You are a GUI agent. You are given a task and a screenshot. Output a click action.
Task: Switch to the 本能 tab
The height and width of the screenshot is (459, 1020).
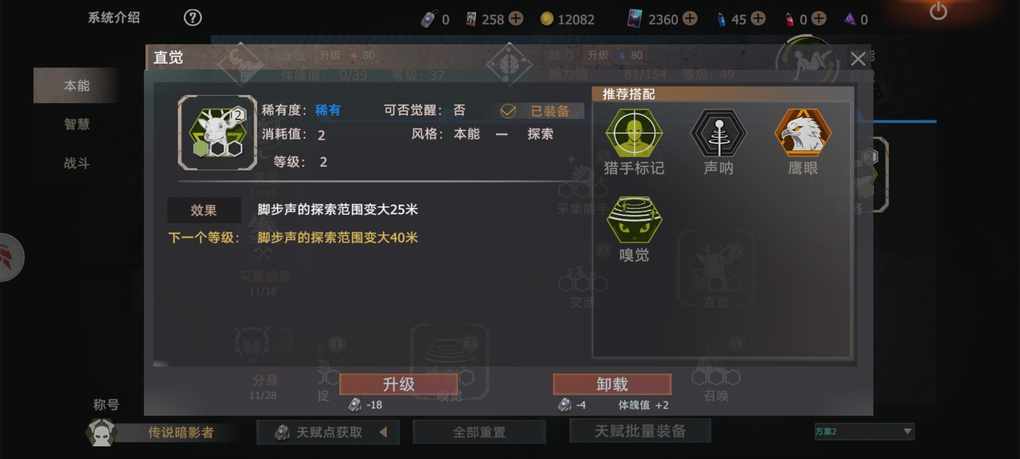[75, 85]
